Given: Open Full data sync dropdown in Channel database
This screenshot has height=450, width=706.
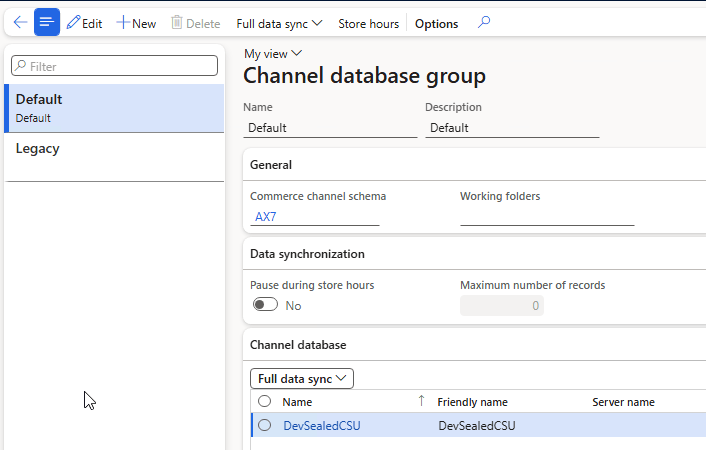Looking at the screenshot, I should pos(301,378).
